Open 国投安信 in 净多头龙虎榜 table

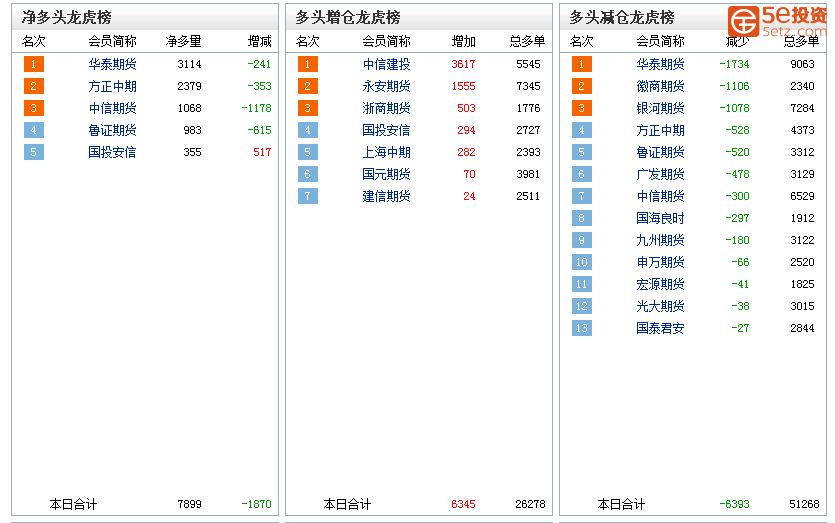[x=112, y=152]
